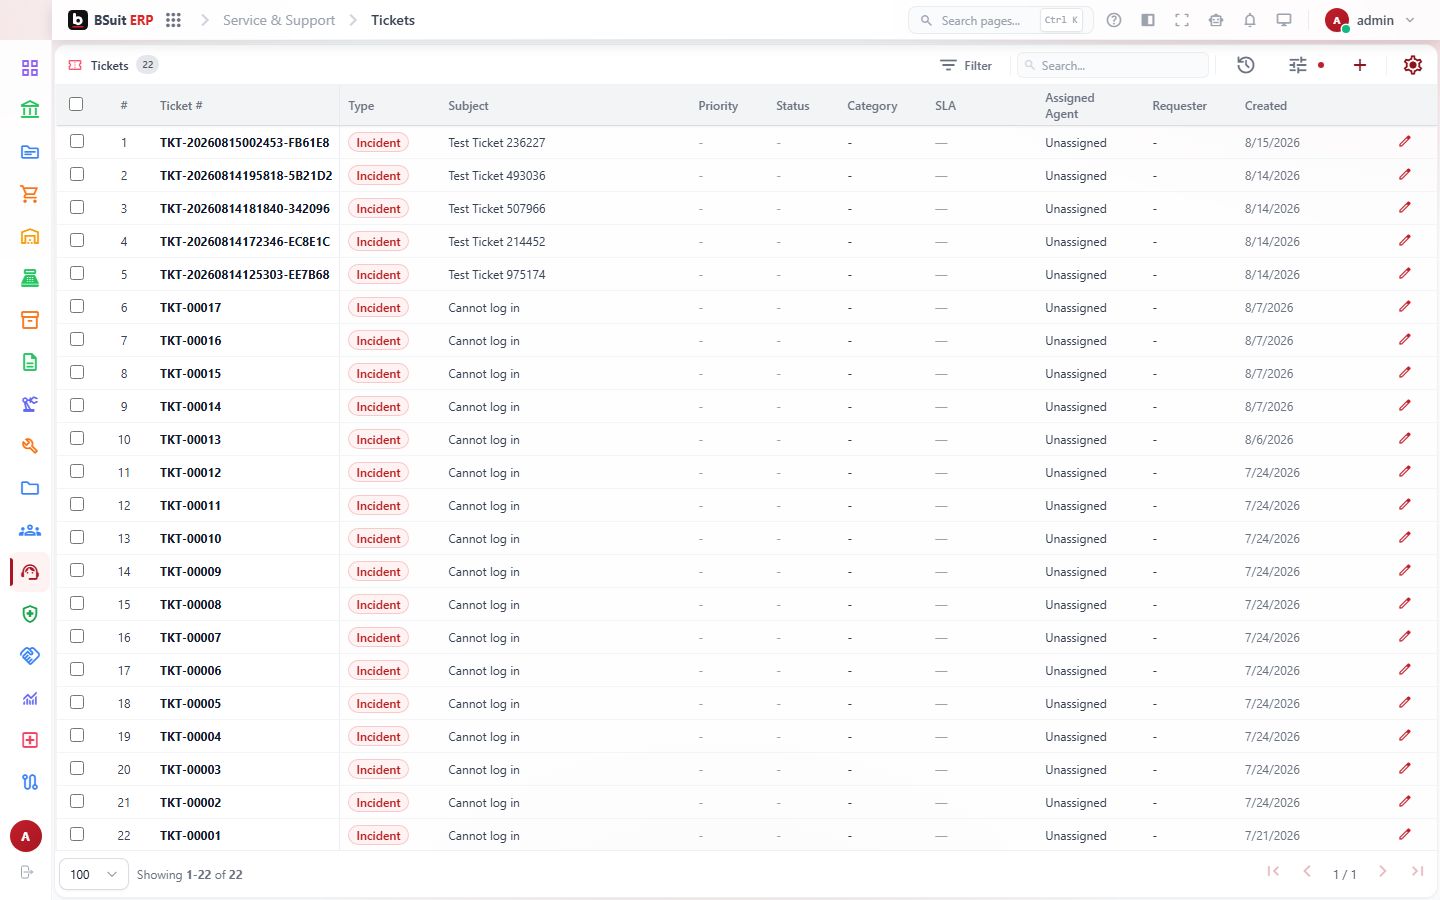Expand the admin user menu
Image resolution: width=1440 pixels, height=900 pixels.
[1370, 20]
